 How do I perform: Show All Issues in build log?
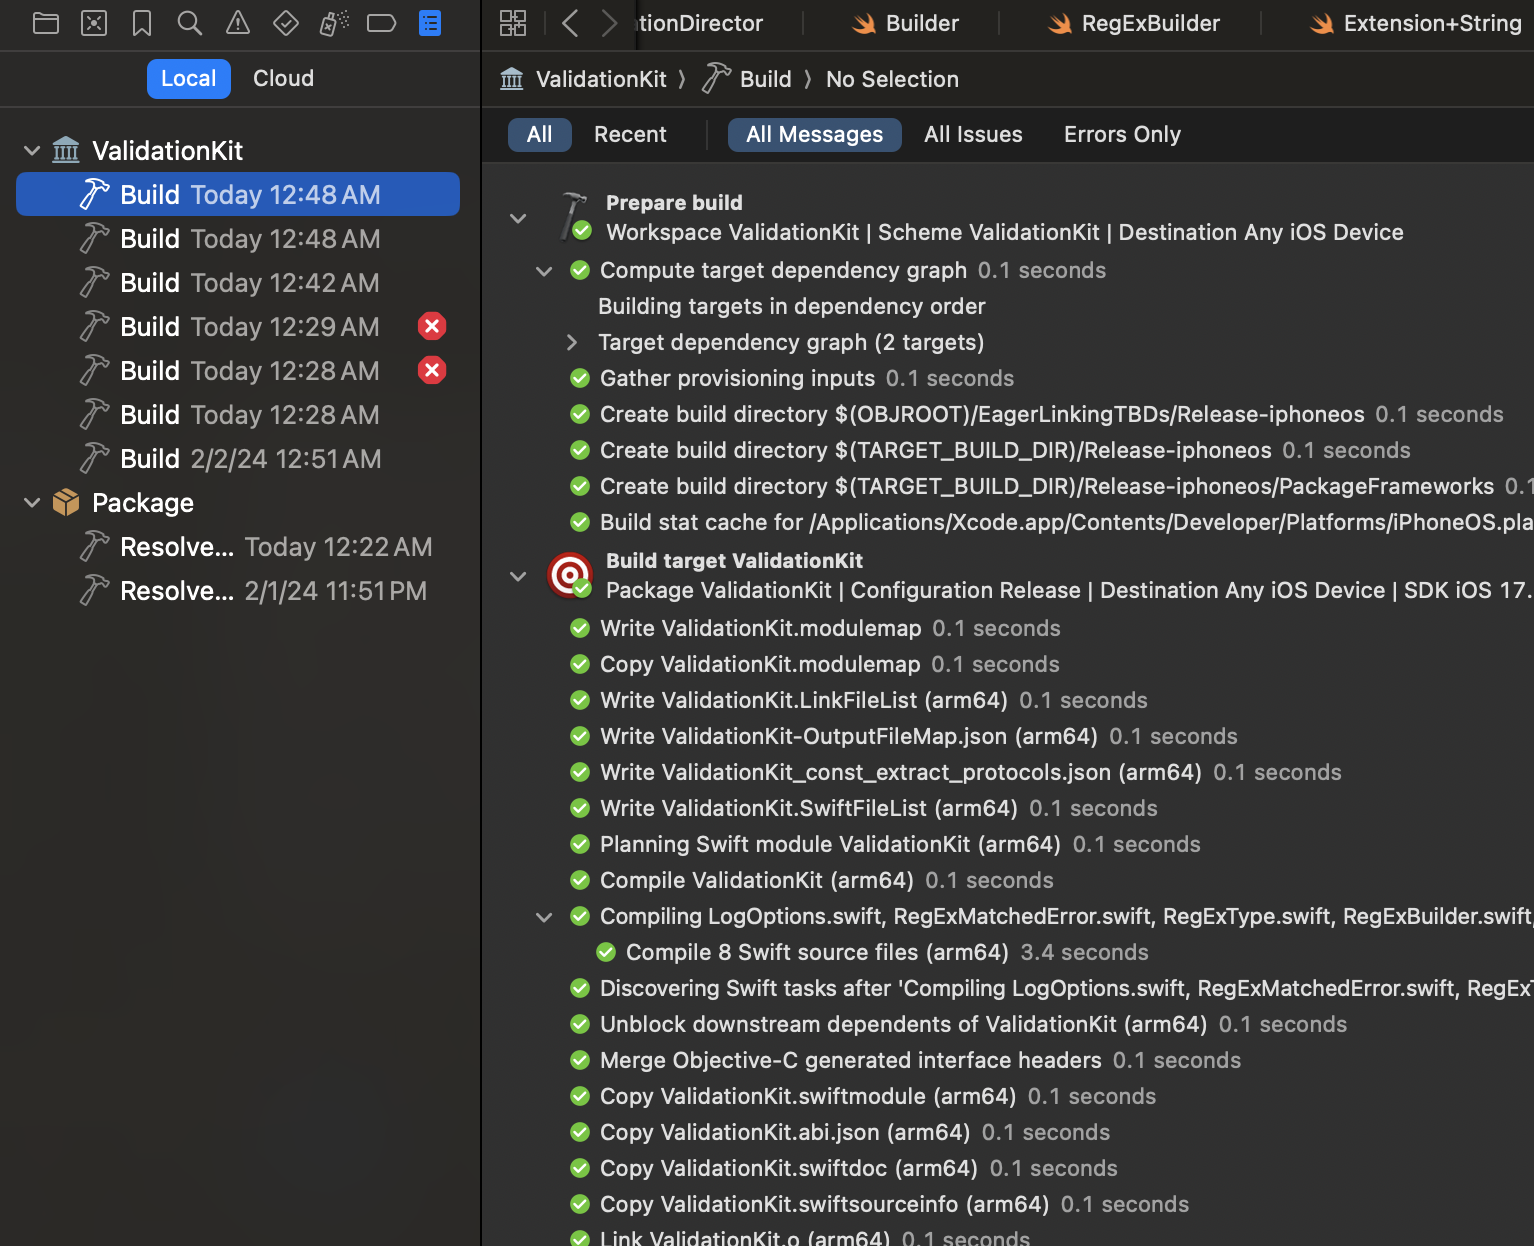click(973, 134)
